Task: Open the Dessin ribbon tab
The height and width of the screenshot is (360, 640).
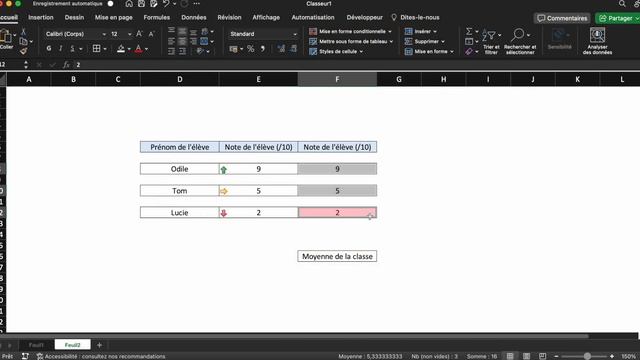Action: [74, 18]
